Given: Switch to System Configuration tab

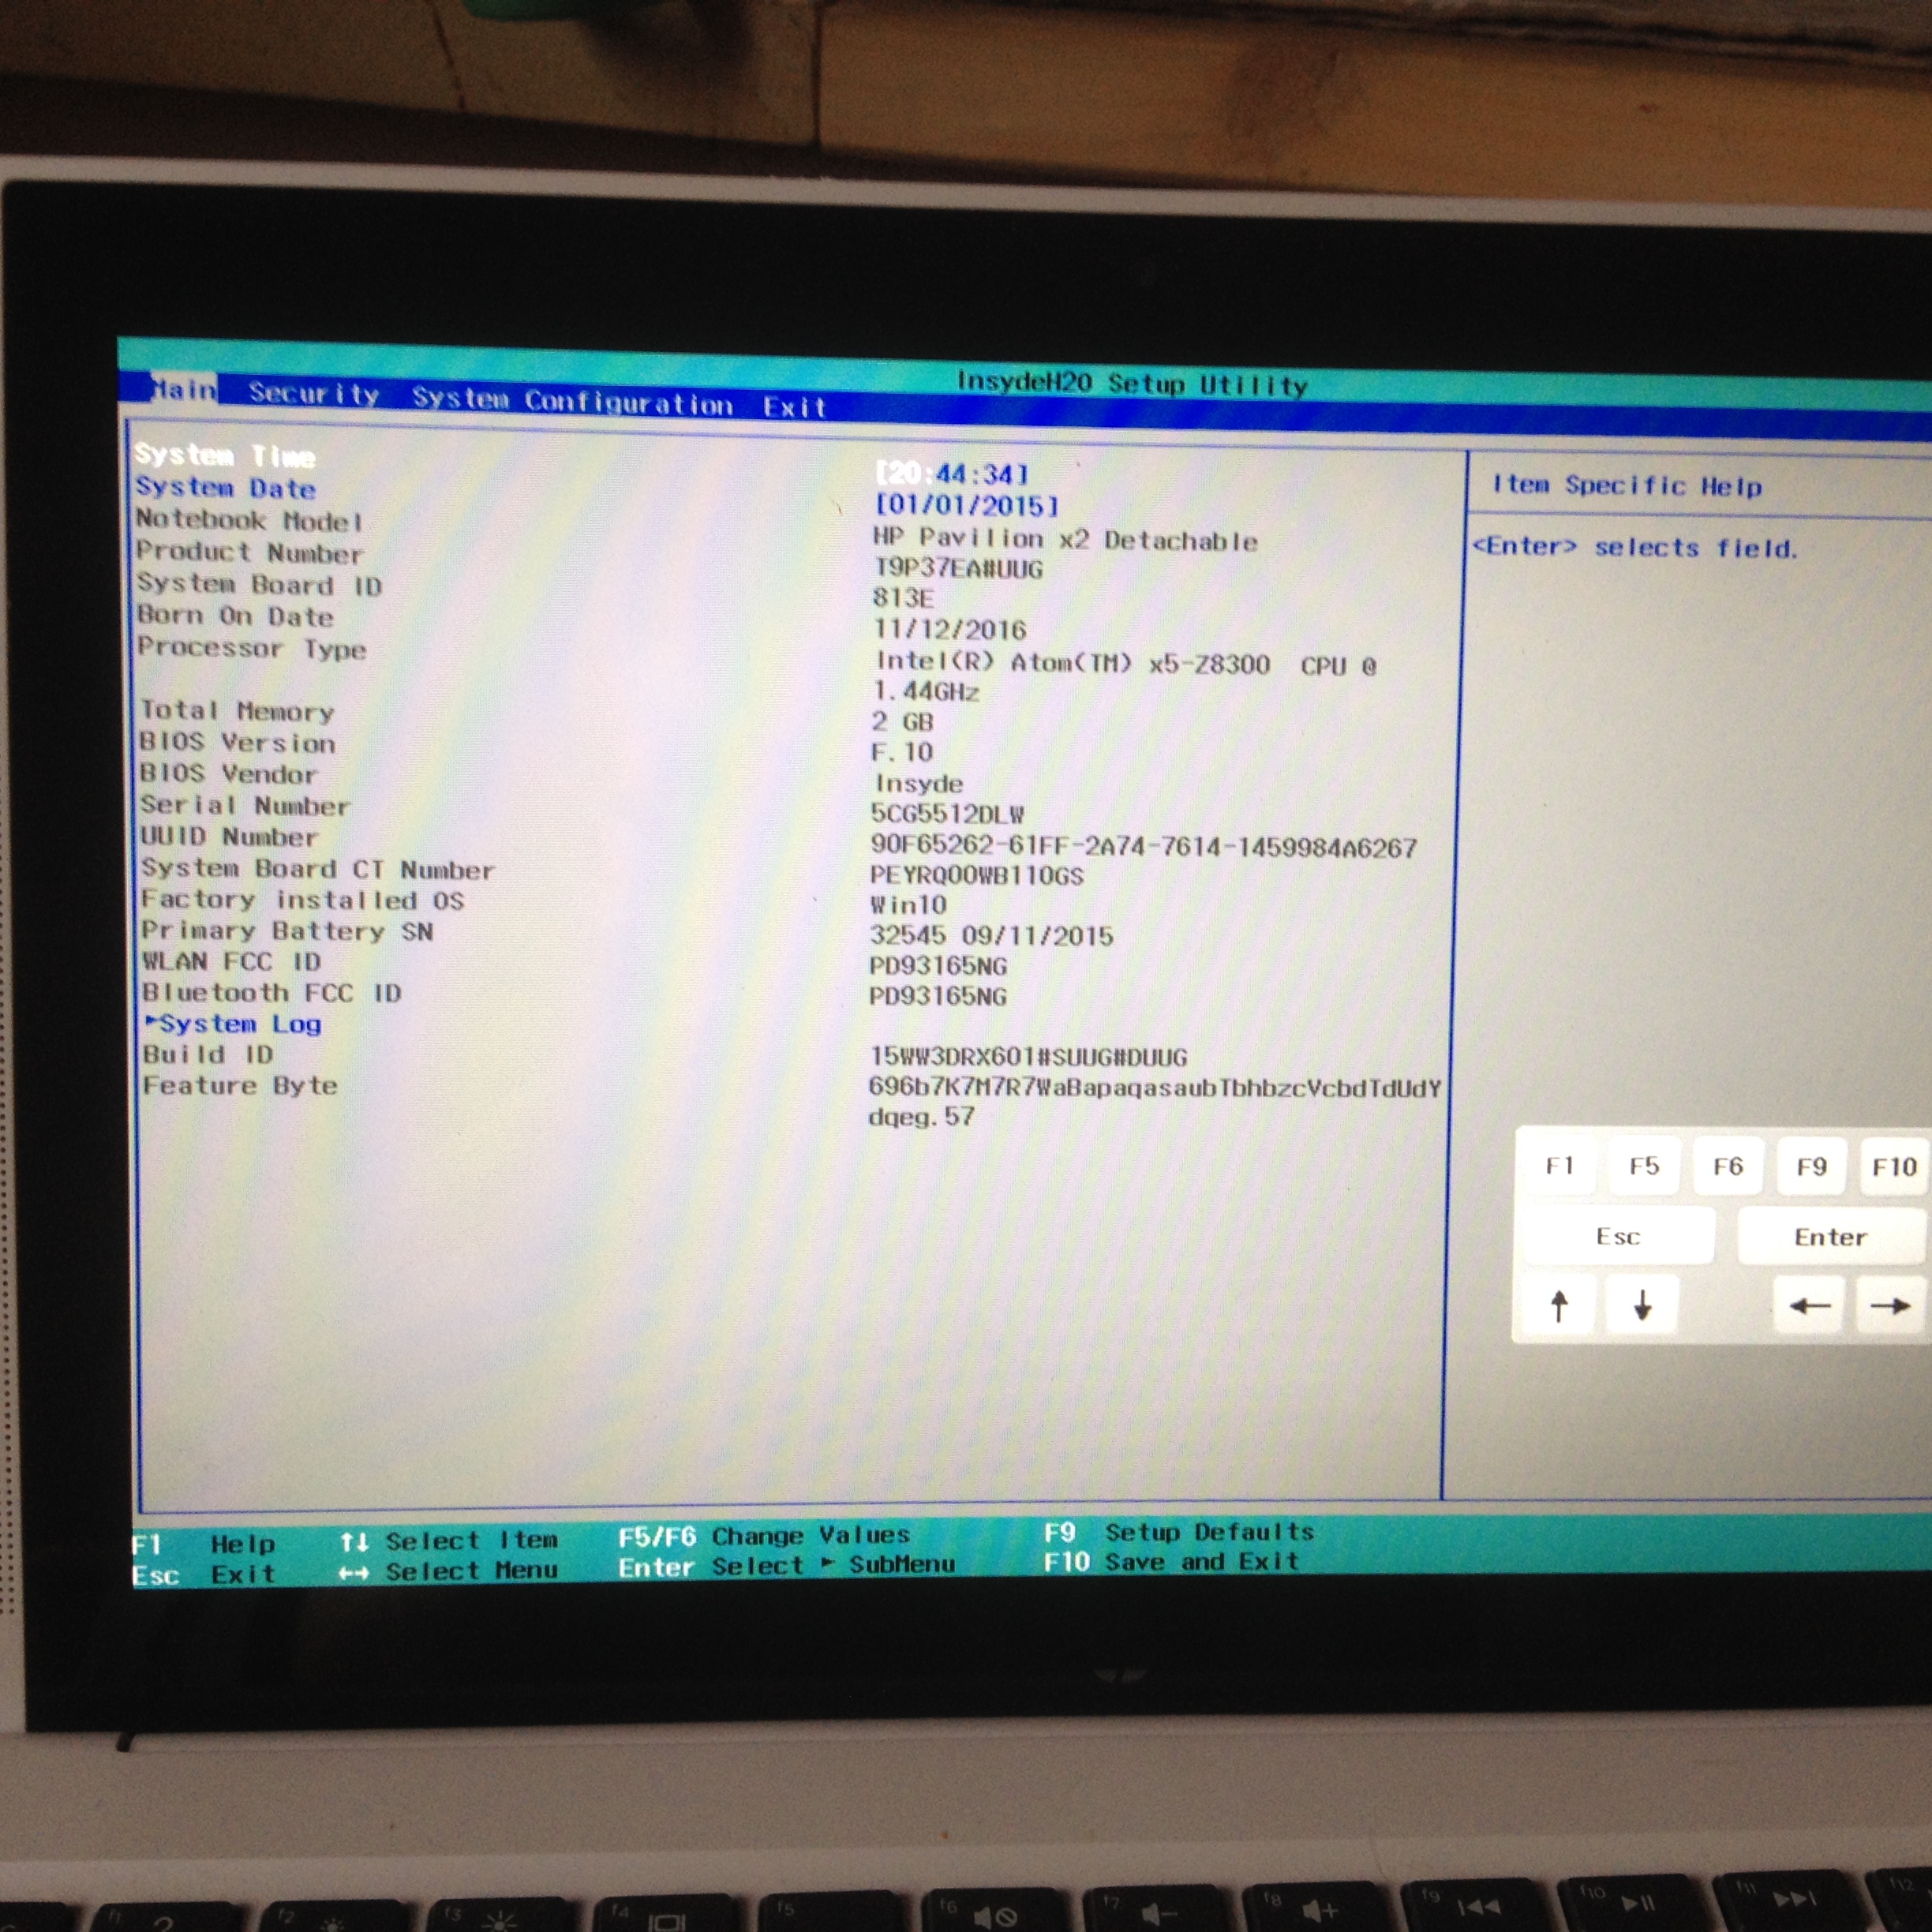Looking at the screenshot, I should [x=572, y=401].
